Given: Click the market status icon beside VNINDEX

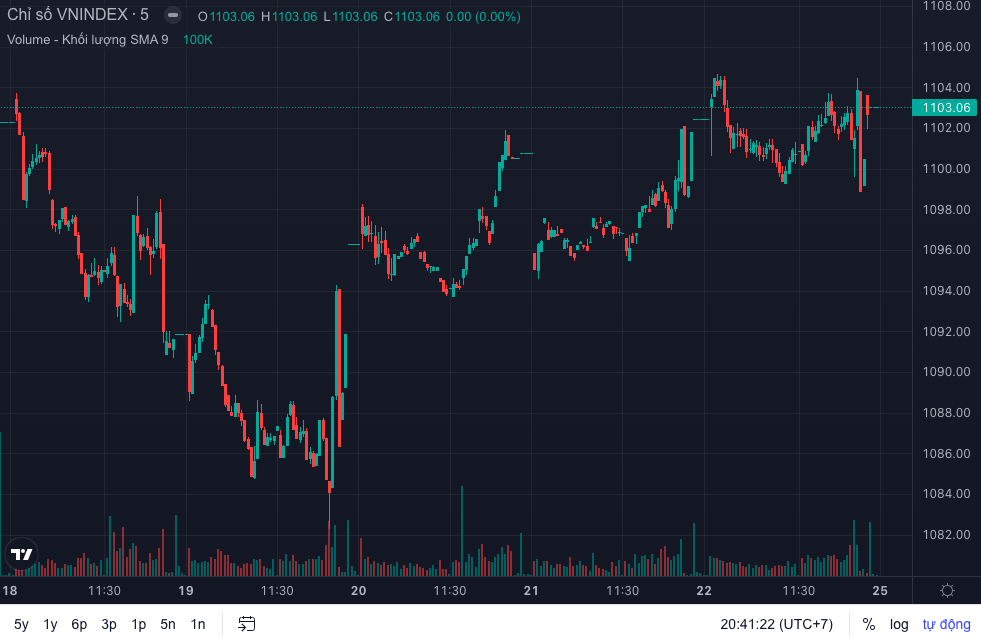Looking at the screenshot, I should [173, 15].
